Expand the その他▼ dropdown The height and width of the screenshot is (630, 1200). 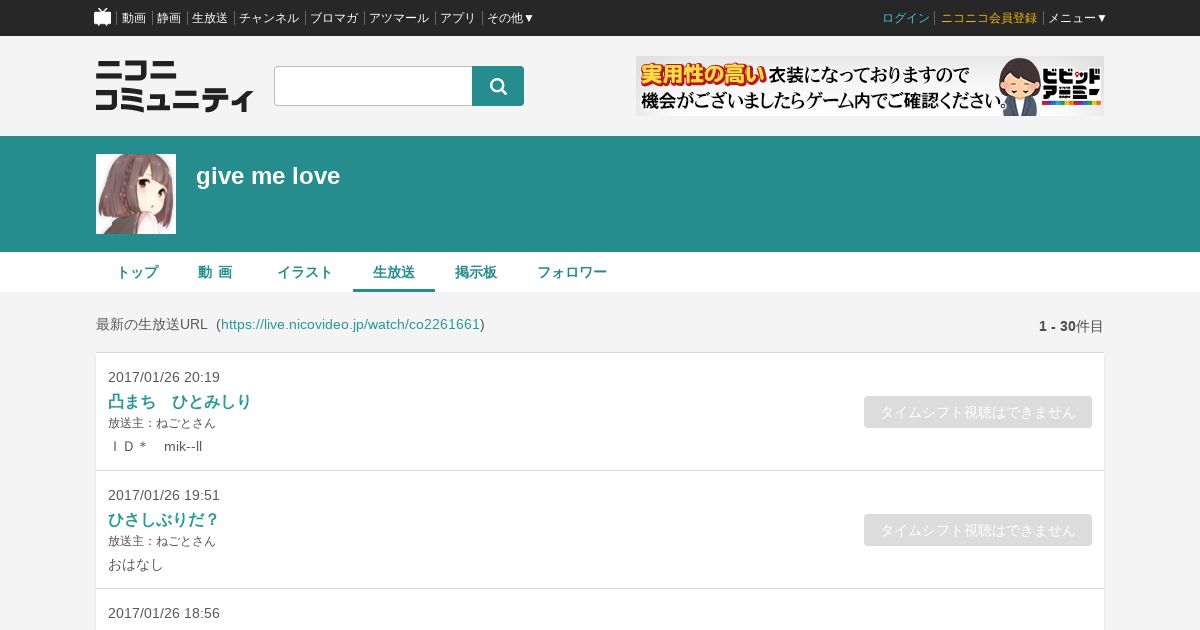coord(511,18)
